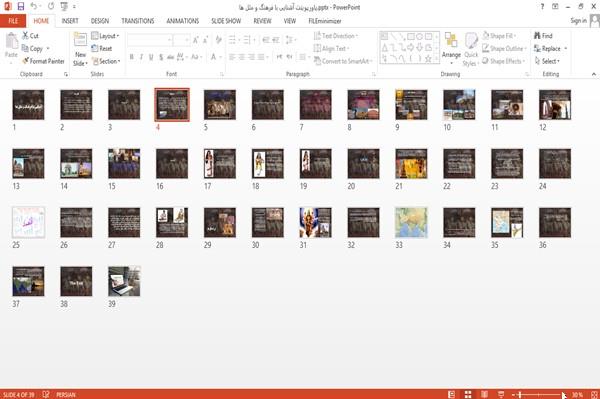Select the Format Painter tool
600x399 pixels.
click(43, 61)
